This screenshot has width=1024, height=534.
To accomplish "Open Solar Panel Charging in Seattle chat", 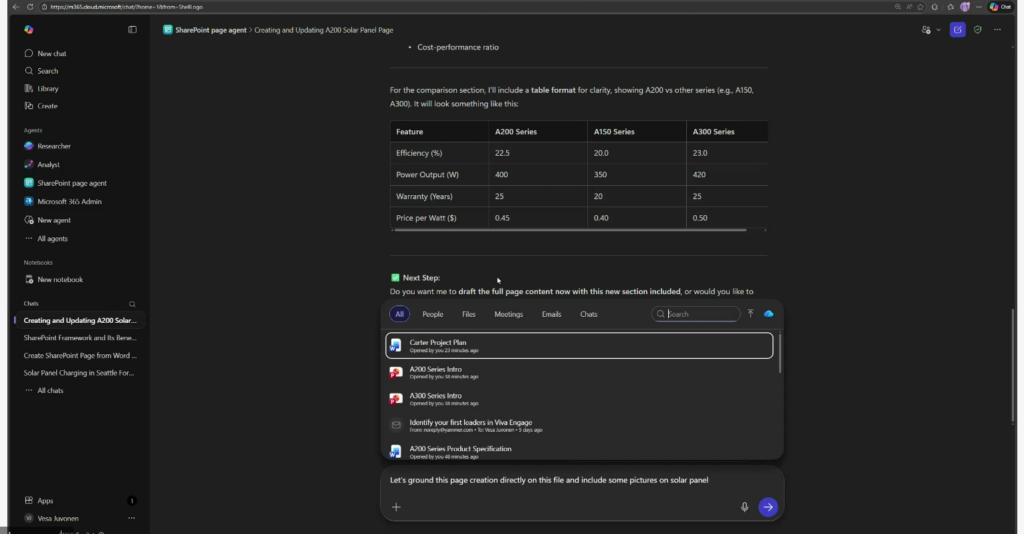I will point(80,373).
